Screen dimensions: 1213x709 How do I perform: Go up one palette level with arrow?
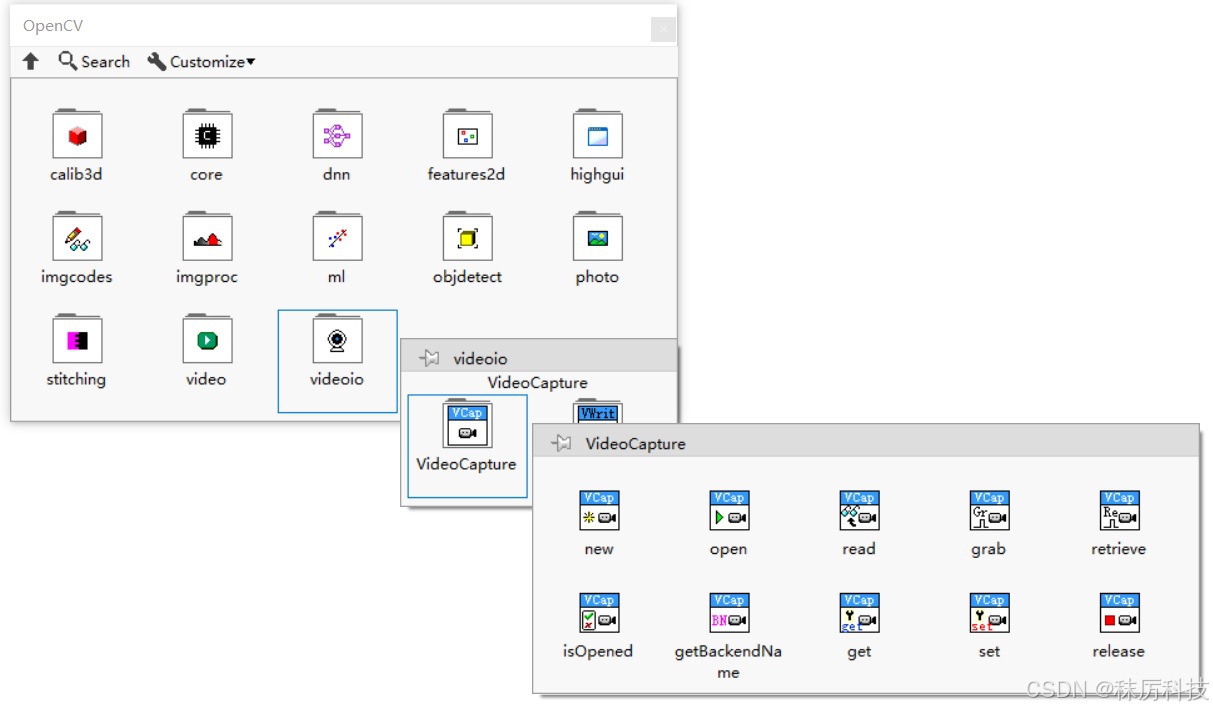click(31, 62)
